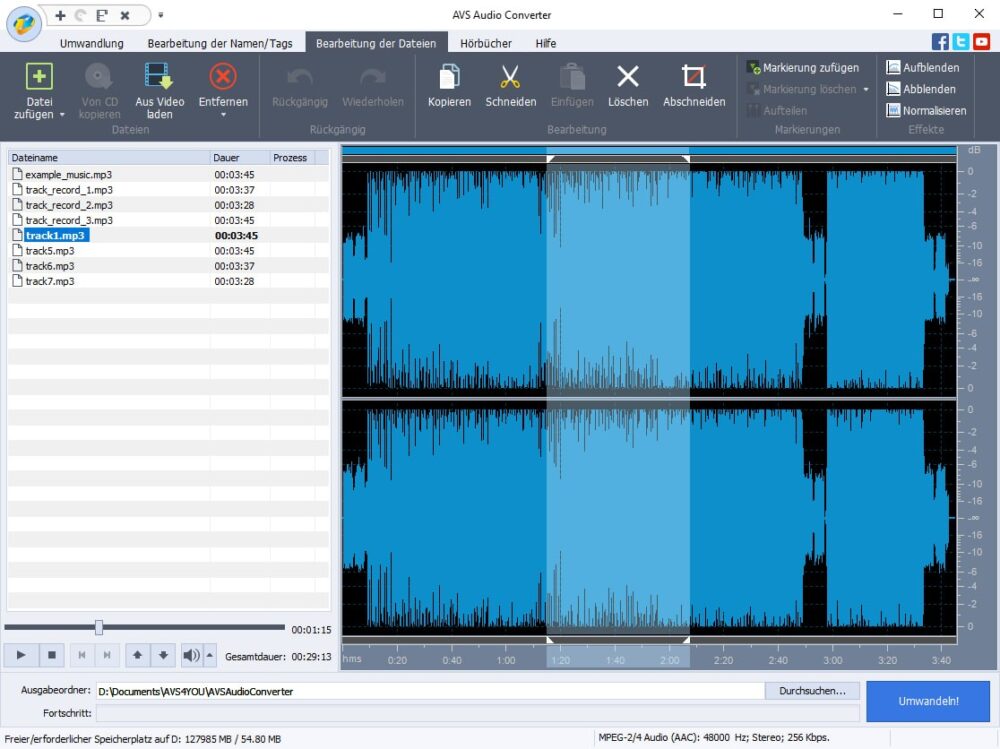
Task: Click the Löschen X icon
Action: tap(628, 77)
